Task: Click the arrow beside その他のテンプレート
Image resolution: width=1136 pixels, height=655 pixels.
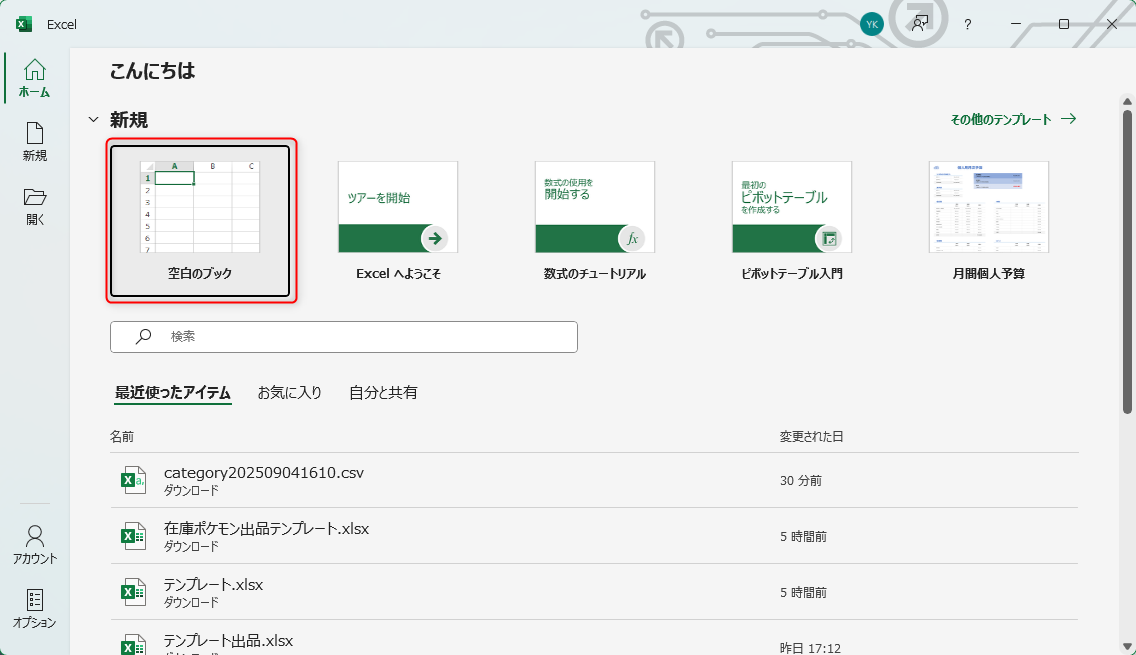Action: coord(1069,119)
